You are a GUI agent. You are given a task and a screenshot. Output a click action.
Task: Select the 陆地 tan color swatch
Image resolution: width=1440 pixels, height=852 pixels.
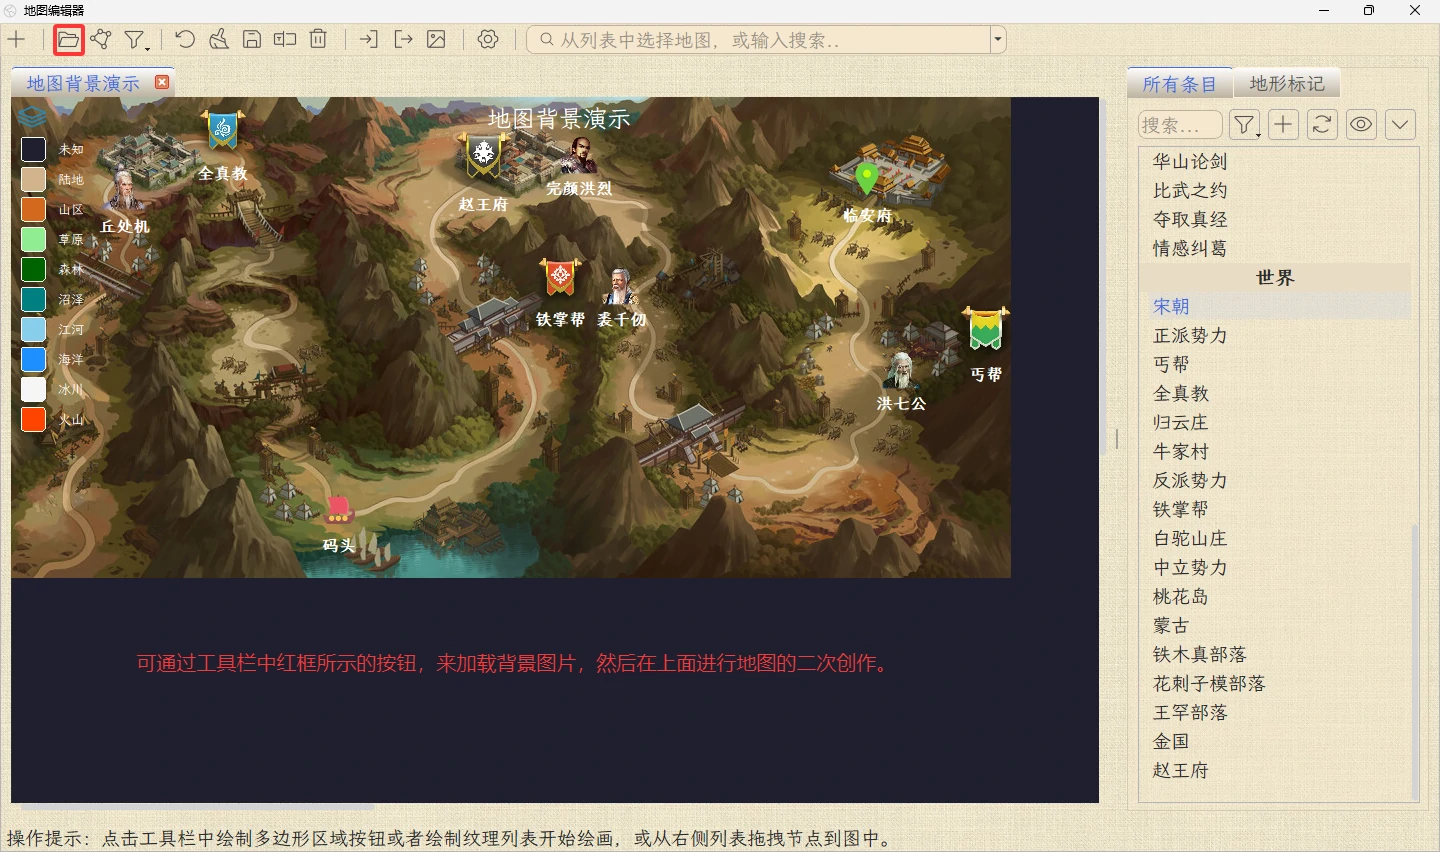pos(34,179)
